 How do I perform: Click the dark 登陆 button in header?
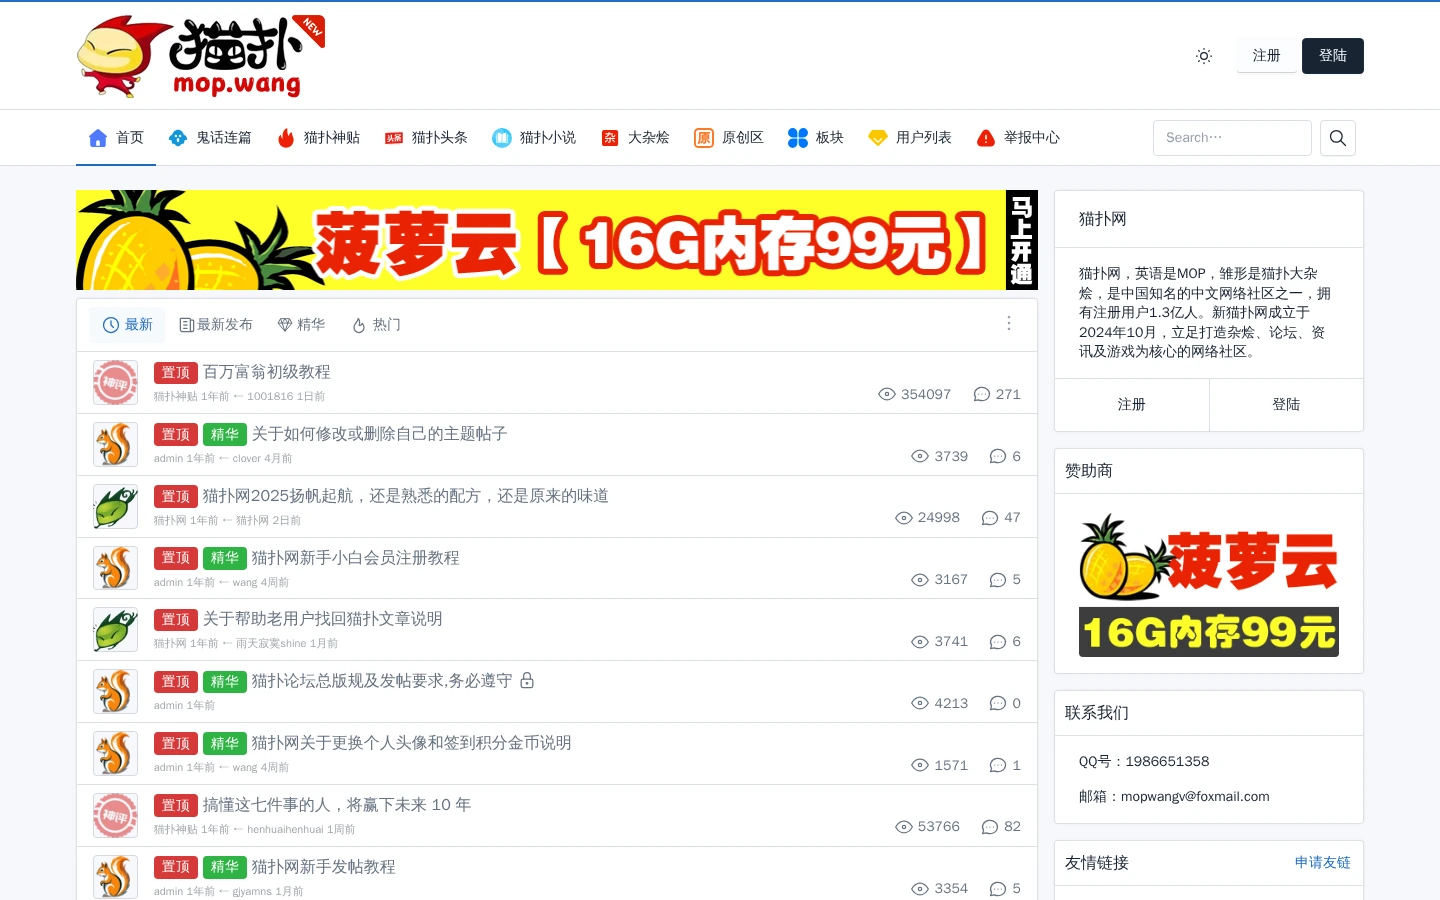1332,56
